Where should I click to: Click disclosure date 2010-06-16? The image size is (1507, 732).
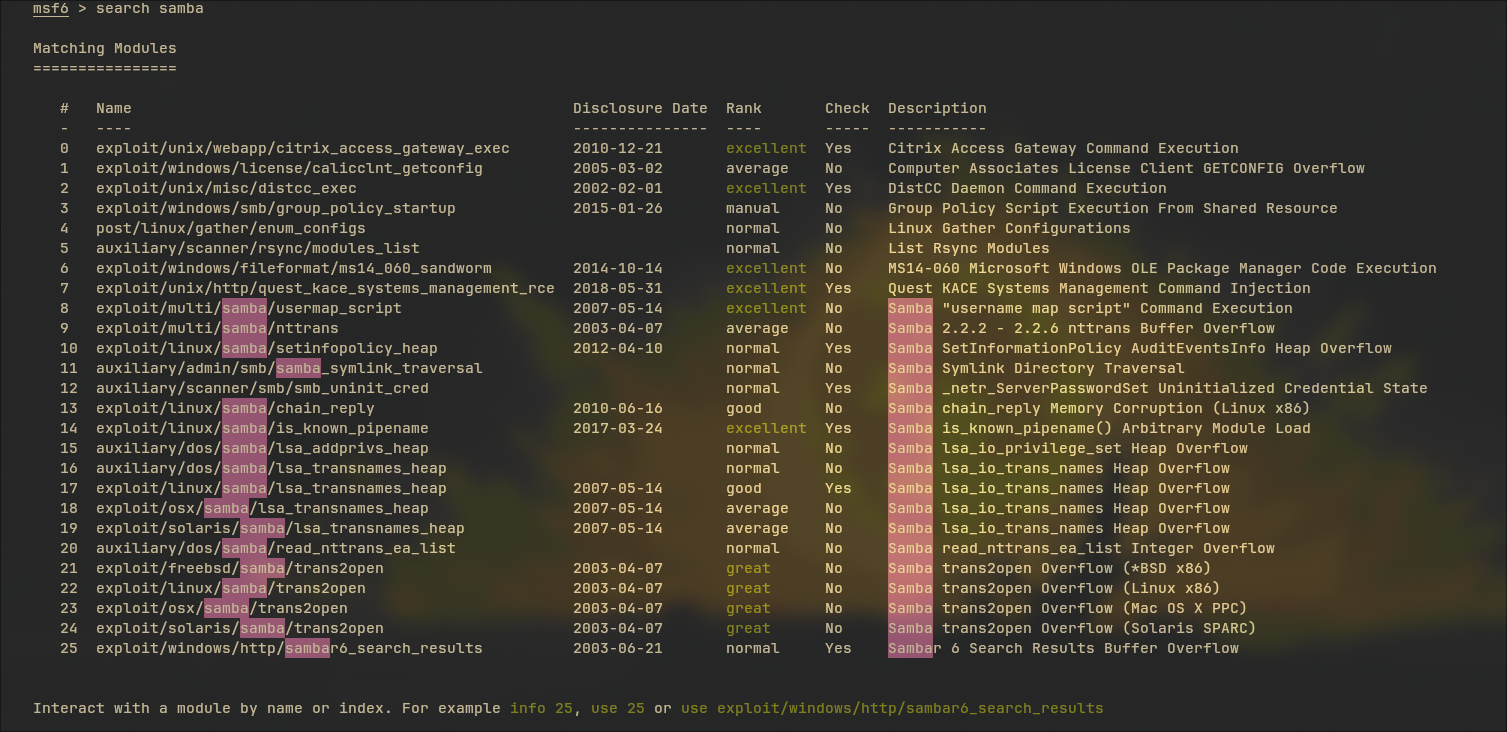click(618, 408)
